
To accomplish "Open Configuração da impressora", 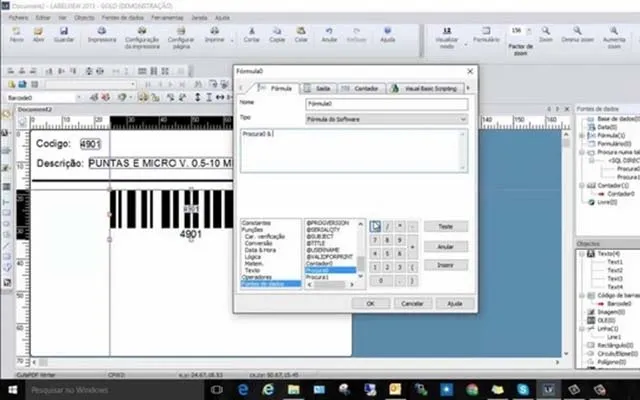I will (x=142, y=31).
